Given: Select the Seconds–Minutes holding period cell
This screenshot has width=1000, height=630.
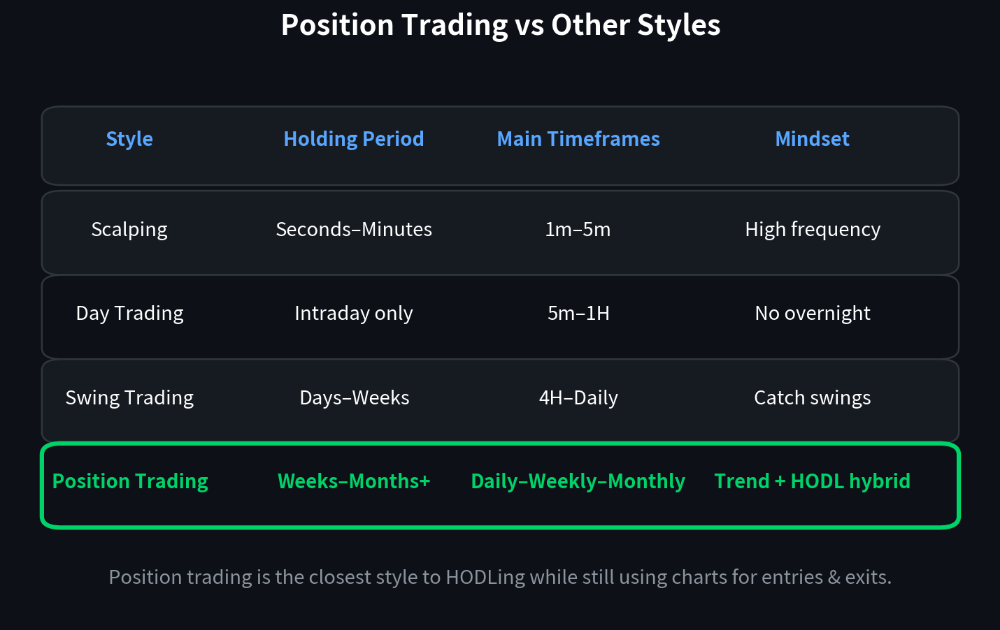Looking at the screenshot, I should tap(354, 230).
